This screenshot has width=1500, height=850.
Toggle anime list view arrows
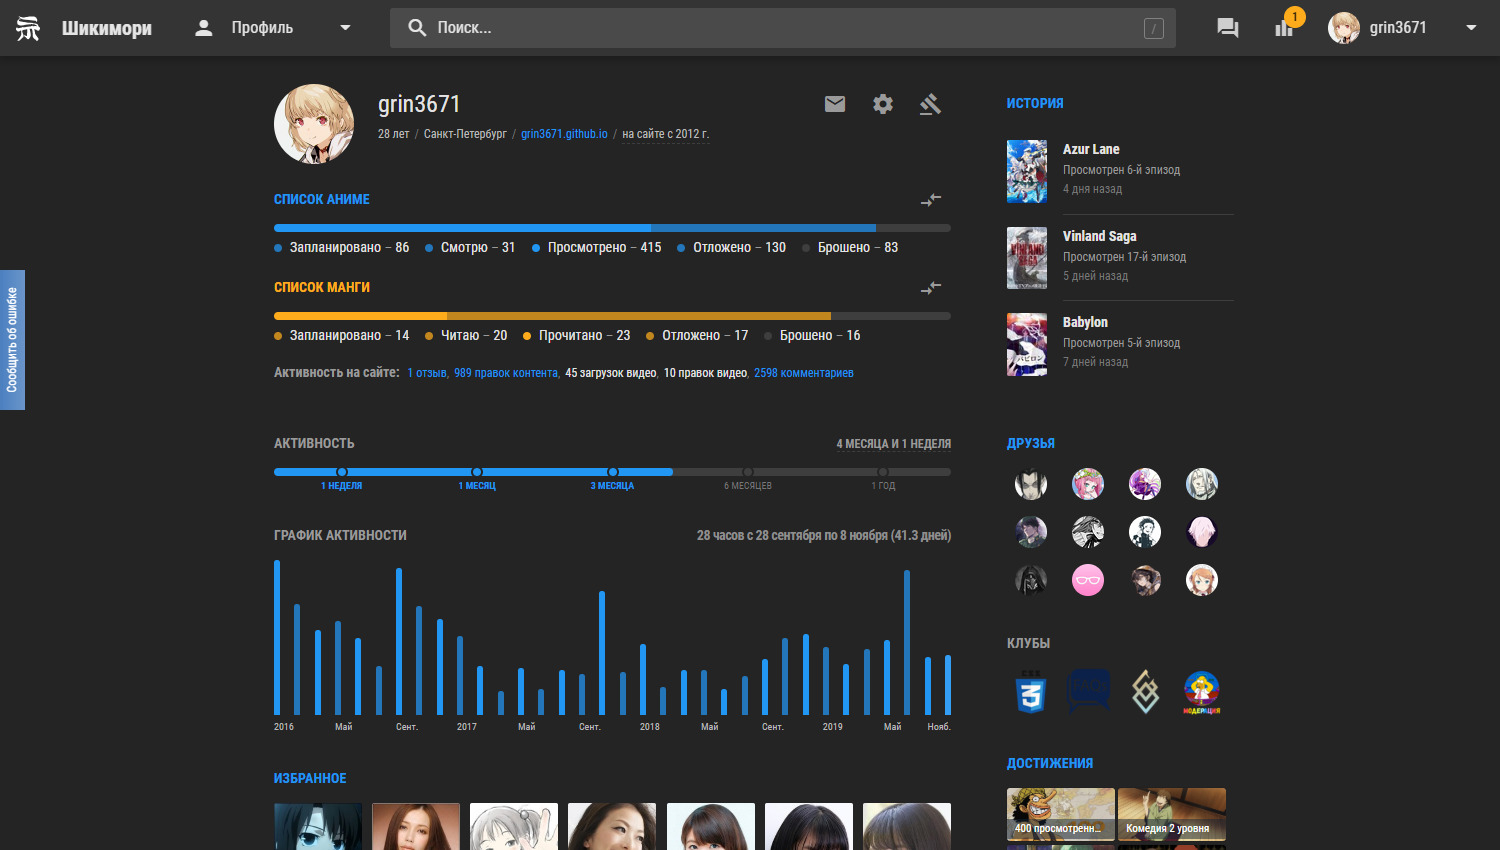pyautogui.click(x=931, y=200)
